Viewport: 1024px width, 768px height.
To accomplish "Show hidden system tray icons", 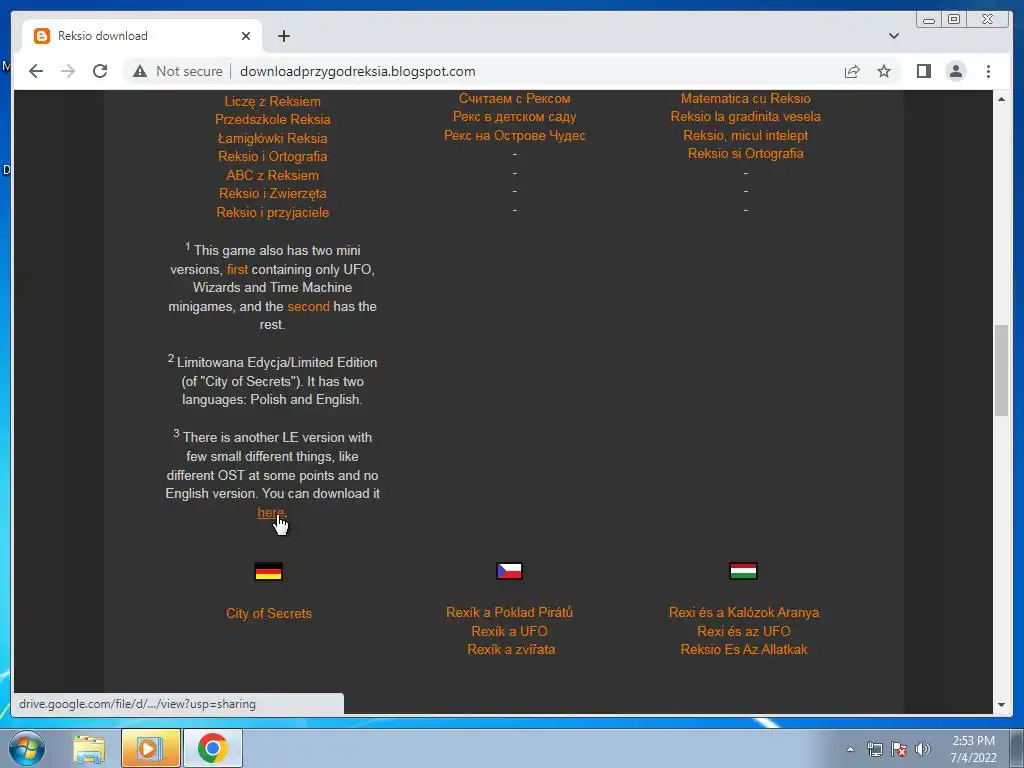I will (x=850, y=749).
